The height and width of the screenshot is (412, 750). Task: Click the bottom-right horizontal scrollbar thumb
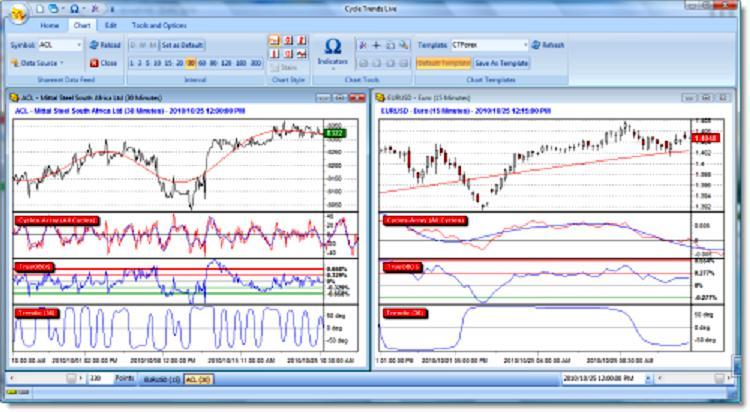[719, 379]
